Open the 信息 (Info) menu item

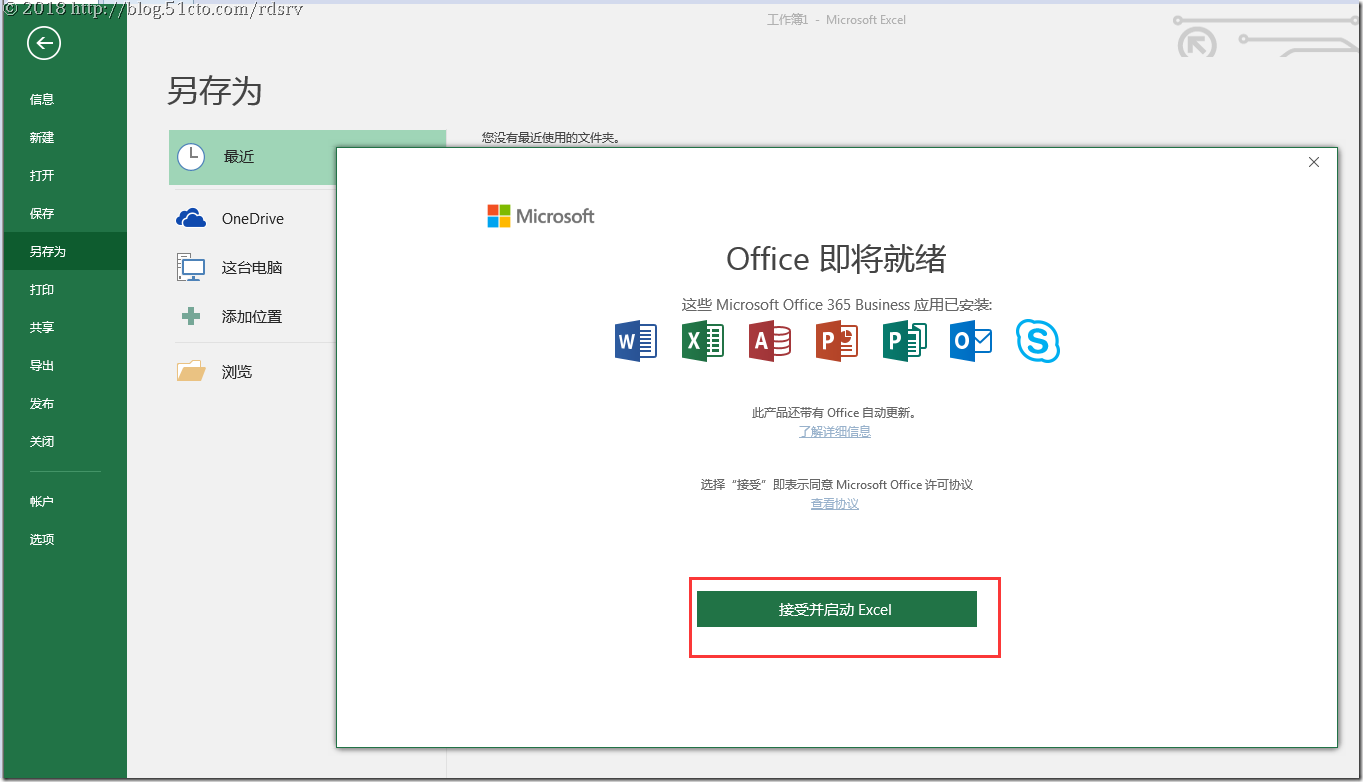pyautogui.click(x=63, y=99)
